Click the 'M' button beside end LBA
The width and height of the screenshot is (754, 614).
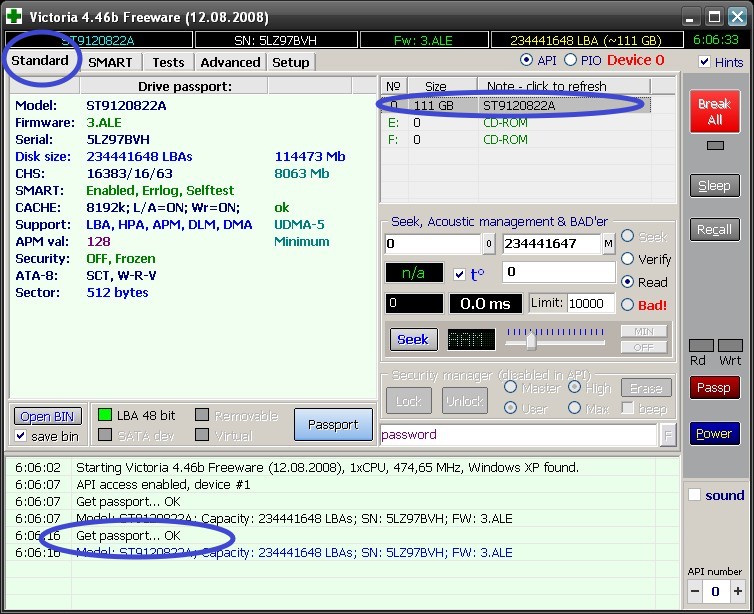click(x=608, y=244)
